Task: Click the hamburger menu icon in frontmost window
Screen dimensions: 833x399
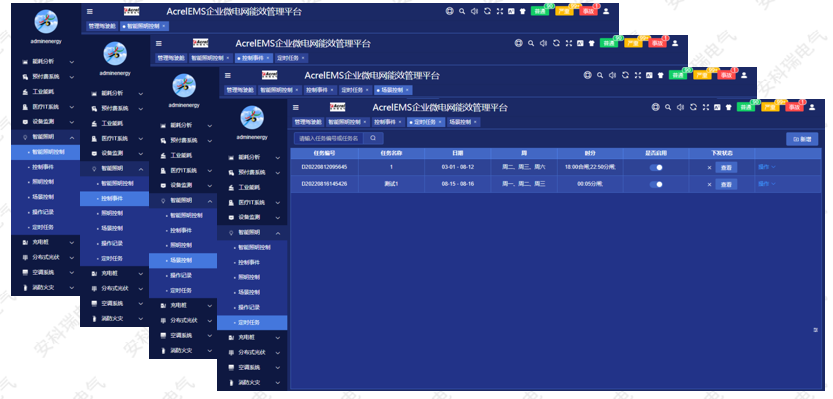Action: pyautogui.click(x=296, y=107)
